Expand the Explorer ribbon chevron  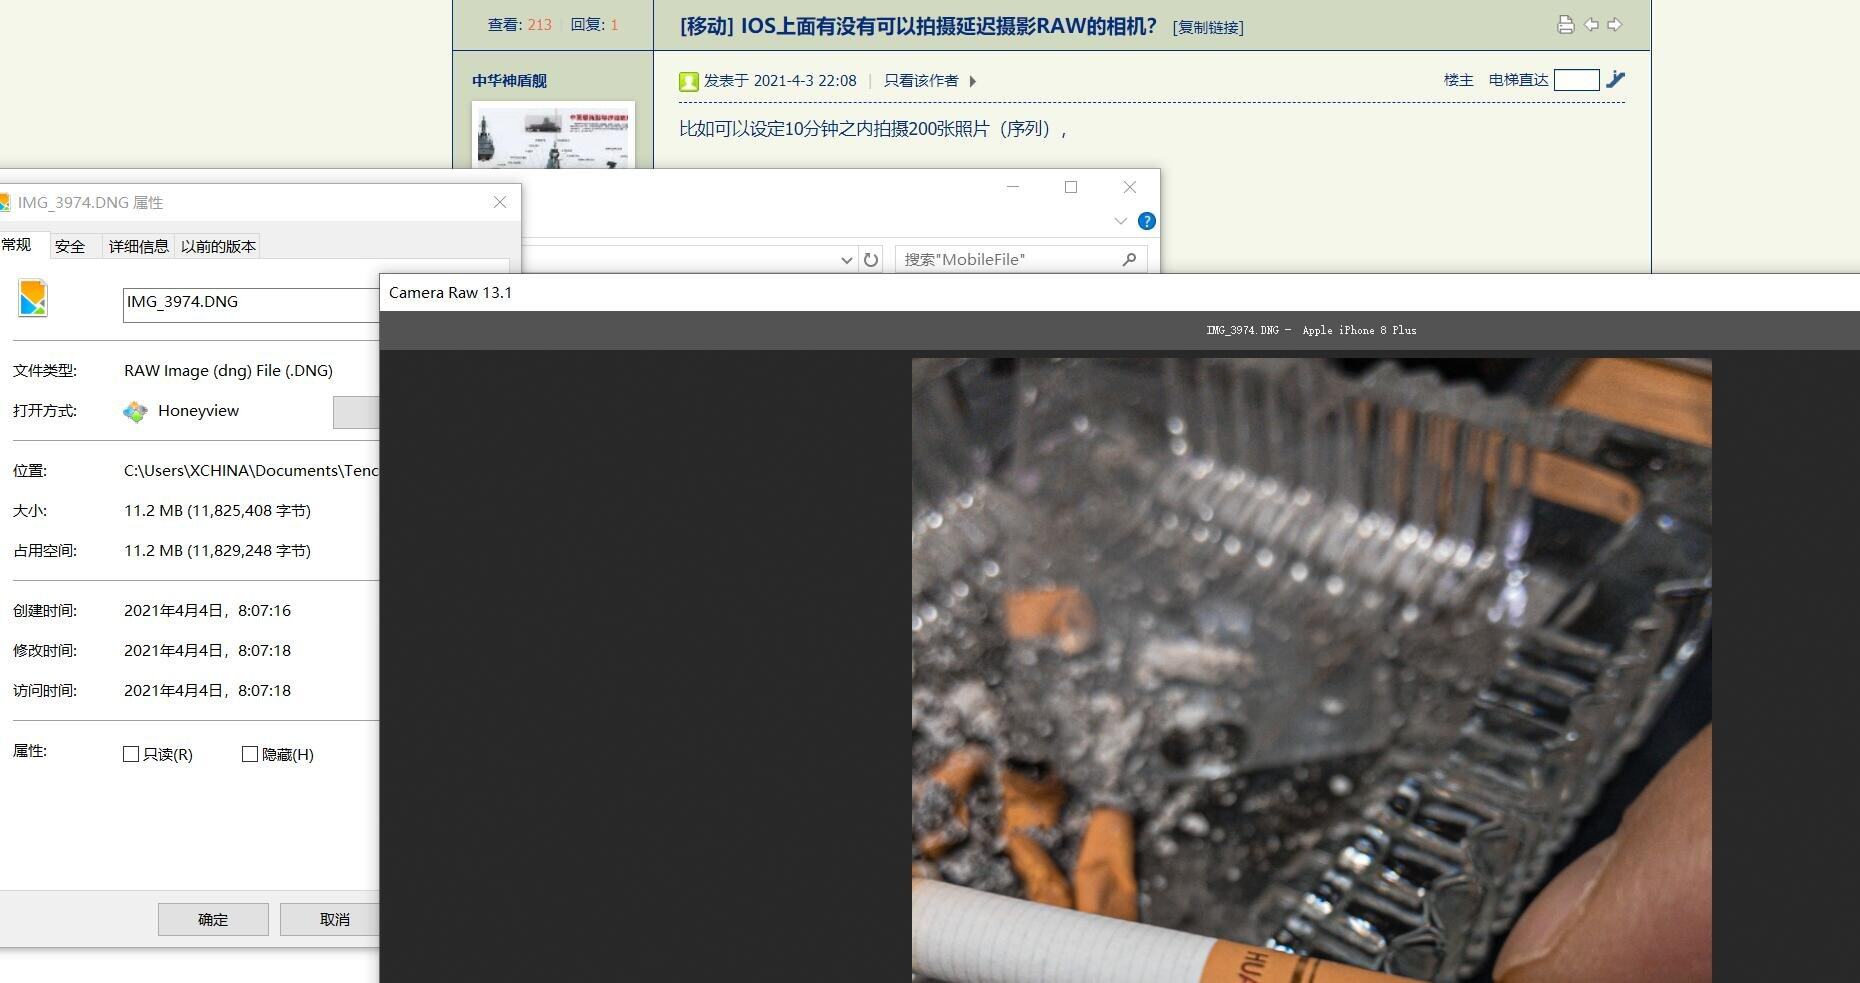1120,221
